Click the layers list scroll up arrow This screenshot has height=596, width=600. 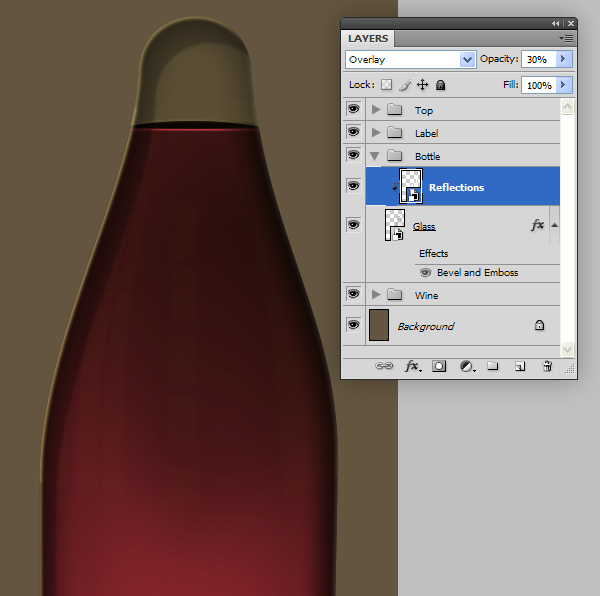(567, 106)
